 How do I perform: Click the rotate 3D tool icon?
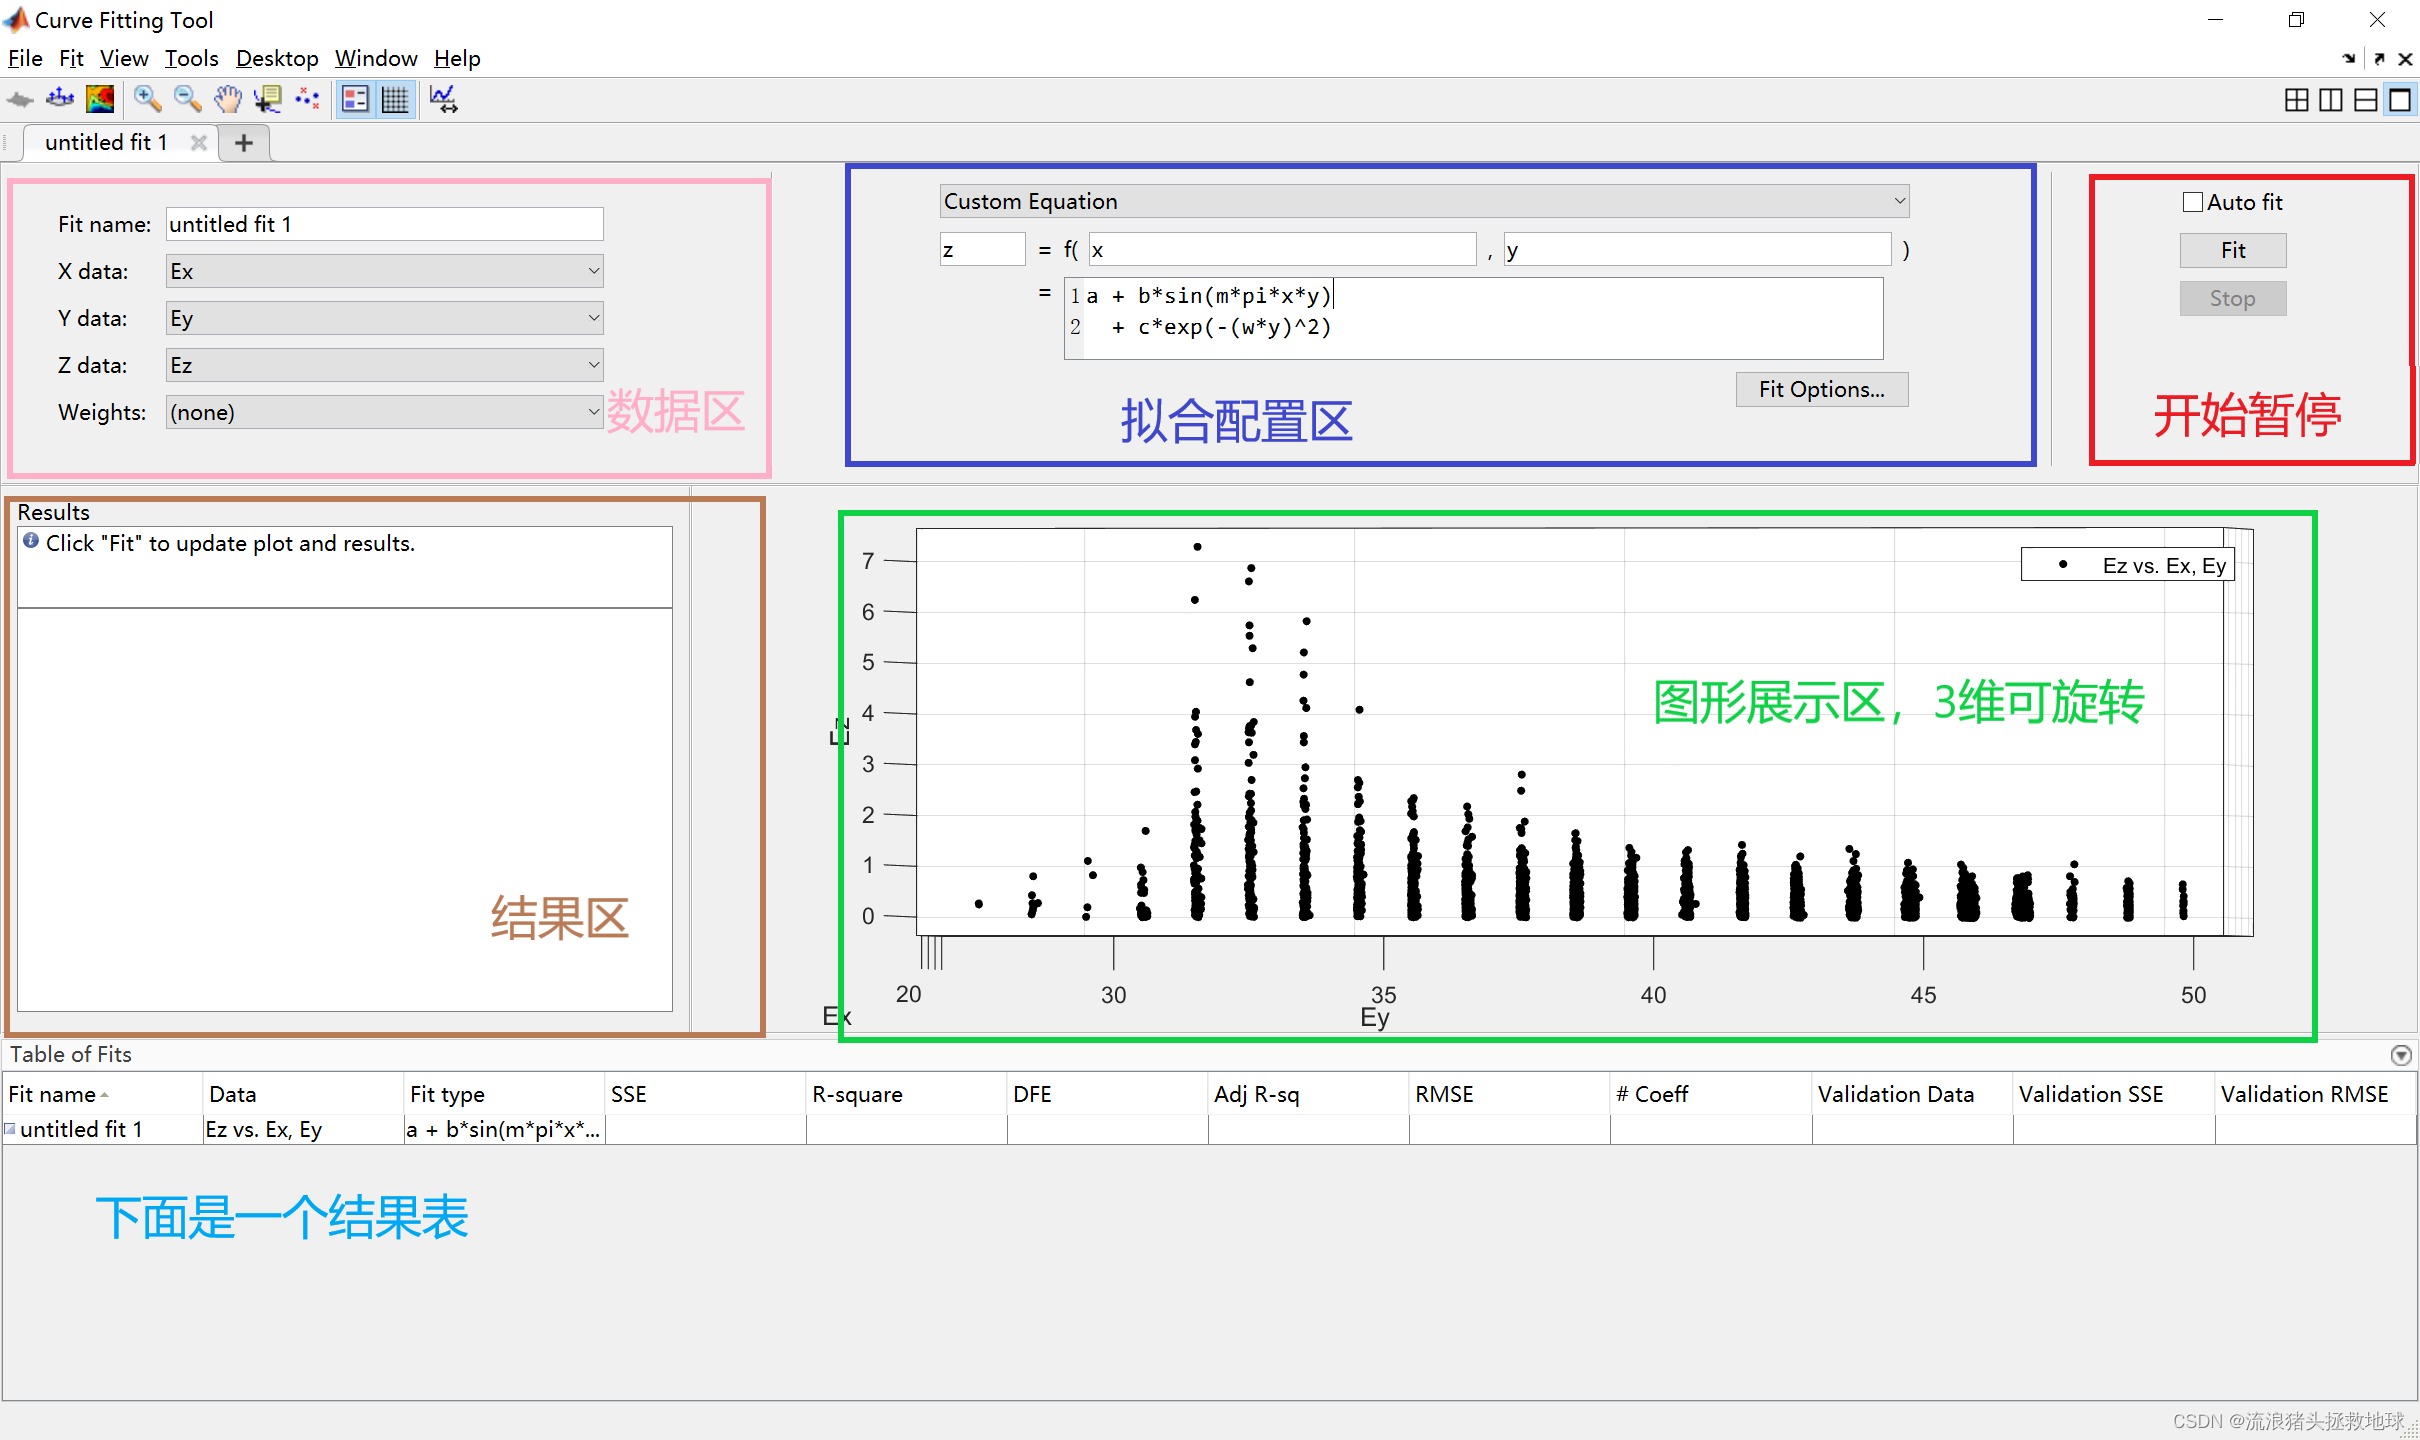click(x=62, y=103)
